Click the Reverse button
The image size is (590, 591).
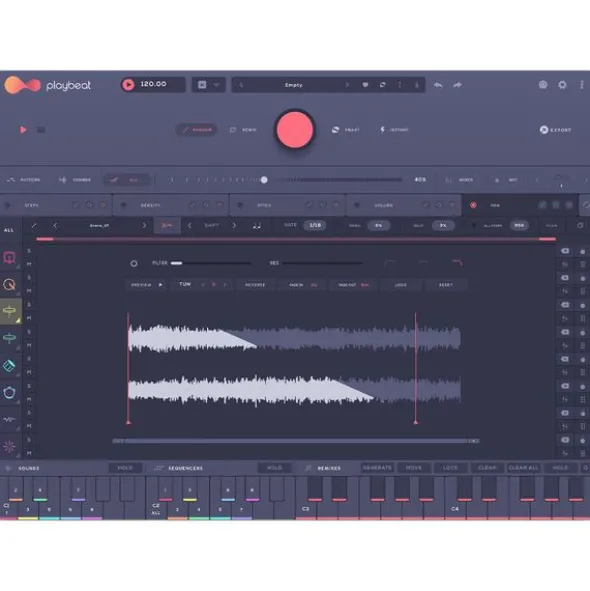click(x=255, y=285)
